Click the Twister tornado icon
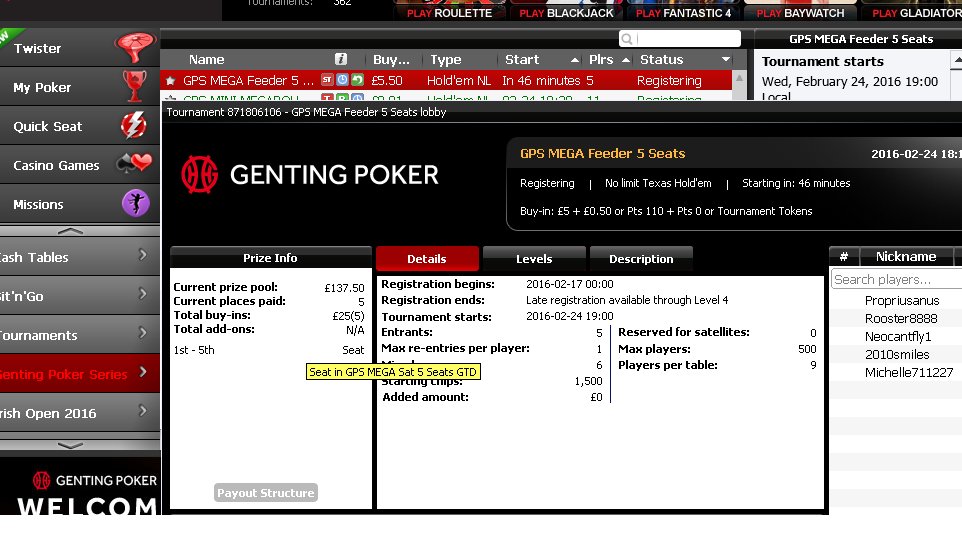The height and width of the screenshot is (540, 962). click(x=135, y=47)
